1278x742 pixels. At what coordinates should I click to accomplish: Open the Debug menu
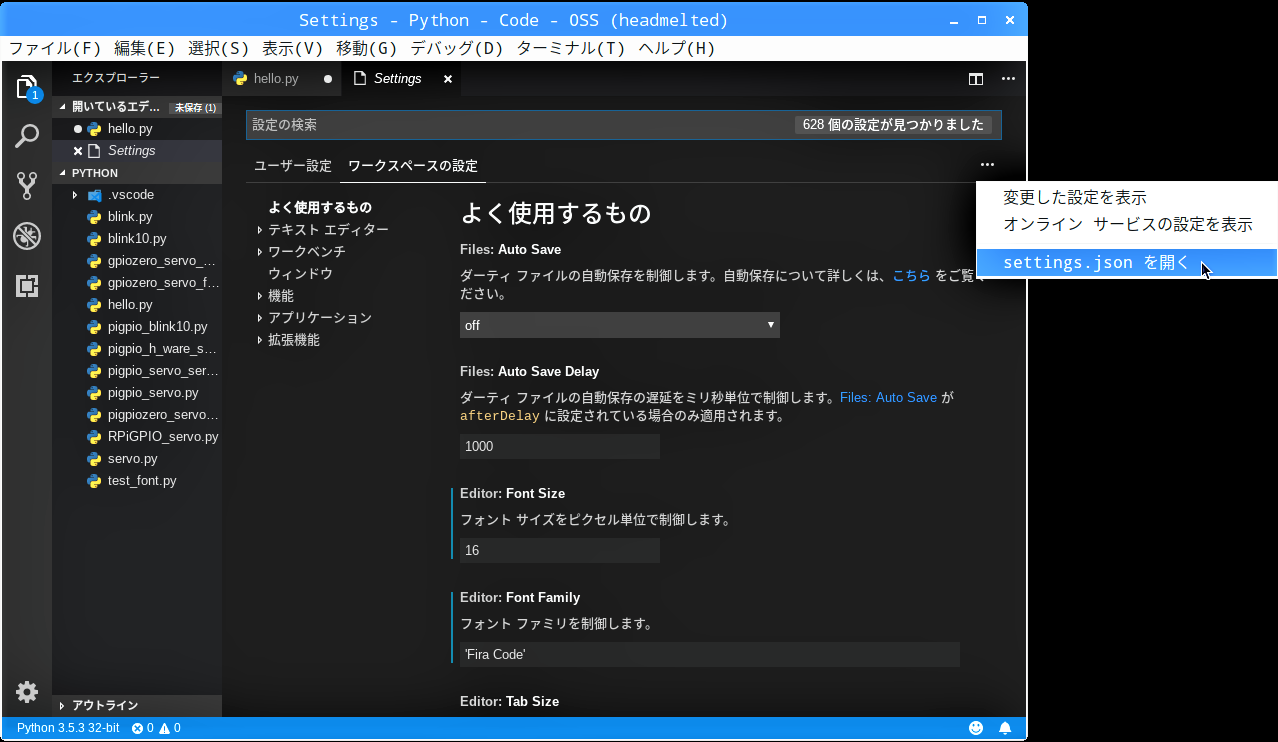pos(456,48)
